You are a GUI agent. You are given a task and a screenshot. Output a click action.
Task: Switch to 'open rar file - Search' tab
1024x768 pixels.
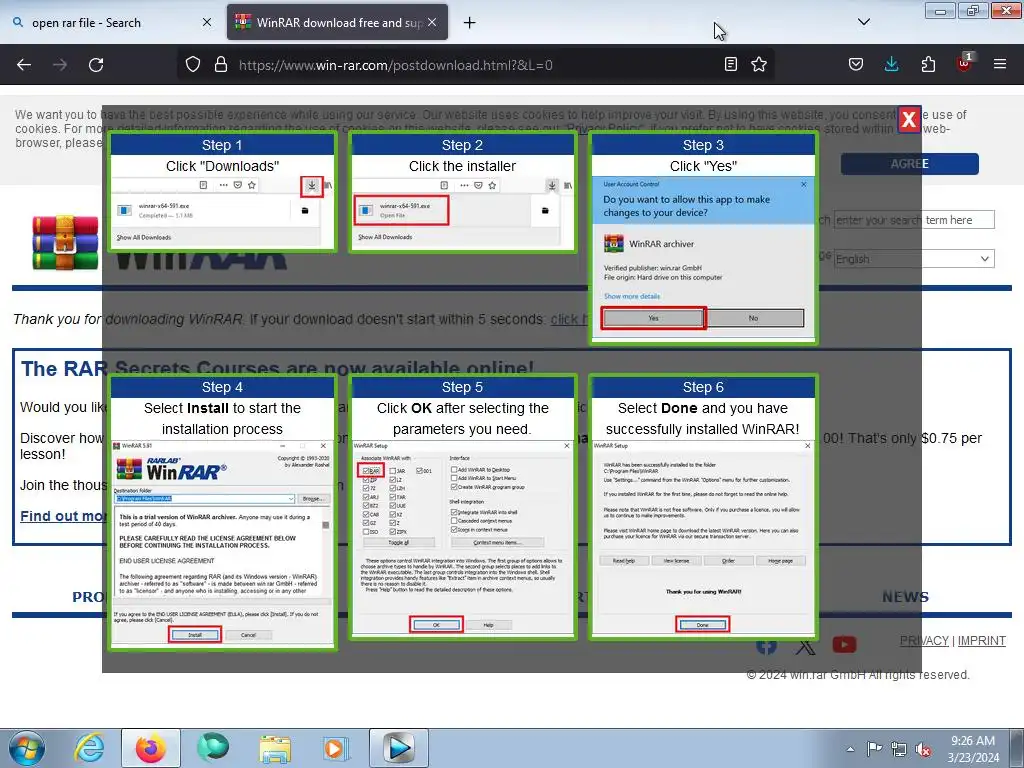pos(111,22)
